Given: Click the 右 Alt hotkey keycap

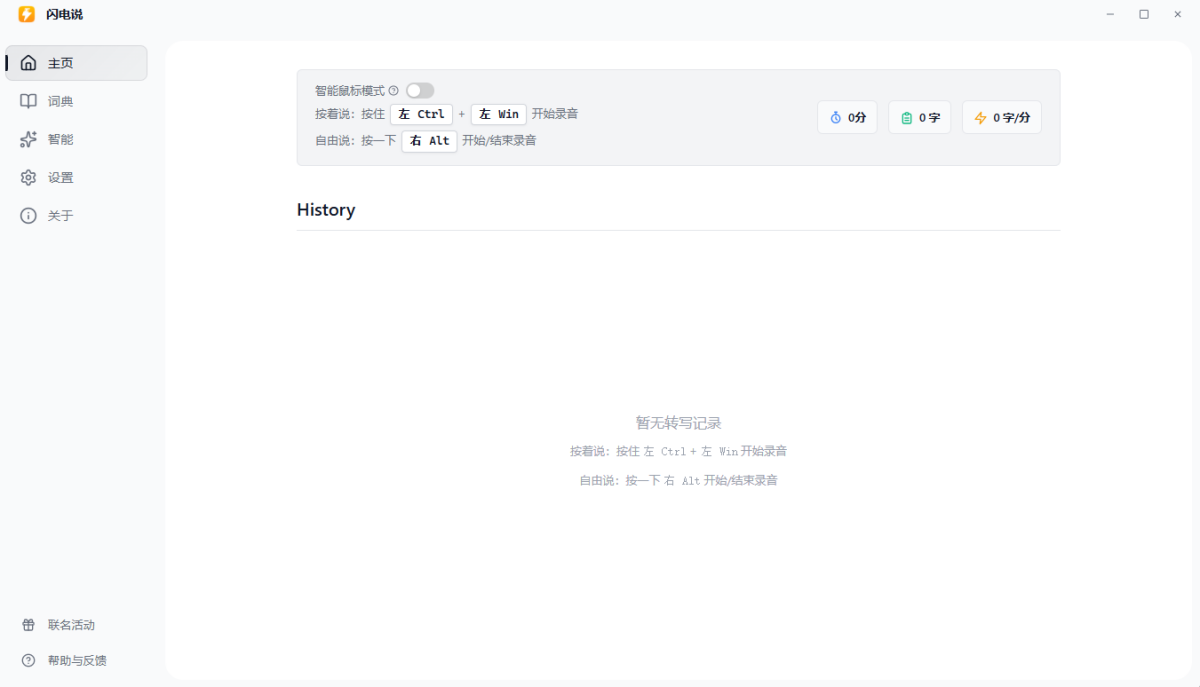Looking at the screenshot, I should pos(429,141).
